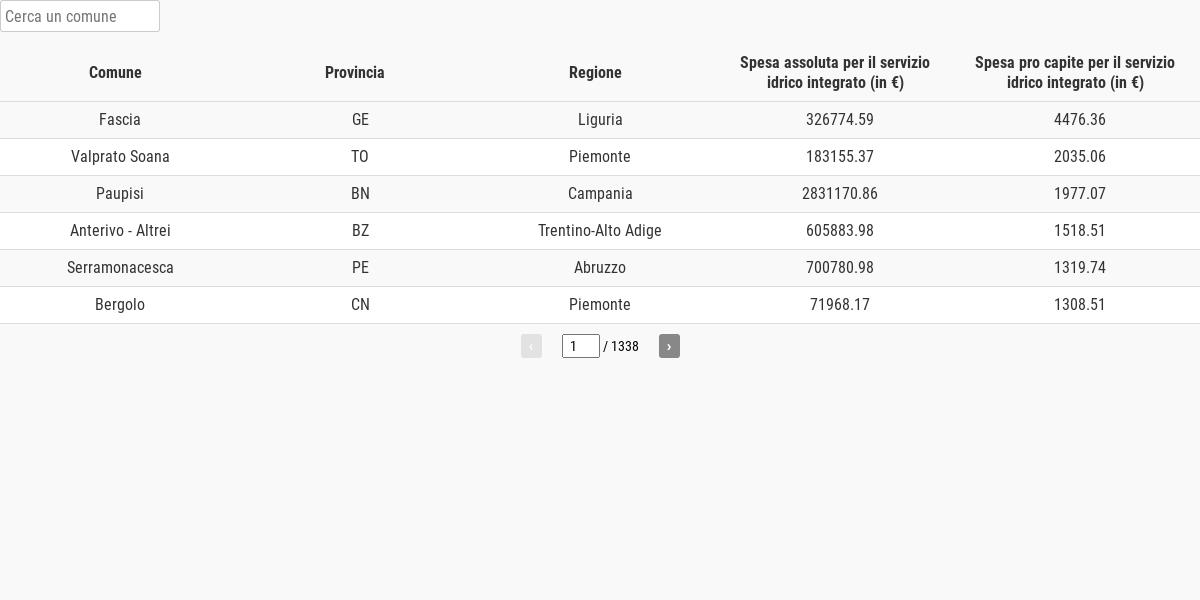Click the Trentino-Alto Adige region cell
Viewport: 1200px width, 600px height.
600,231
